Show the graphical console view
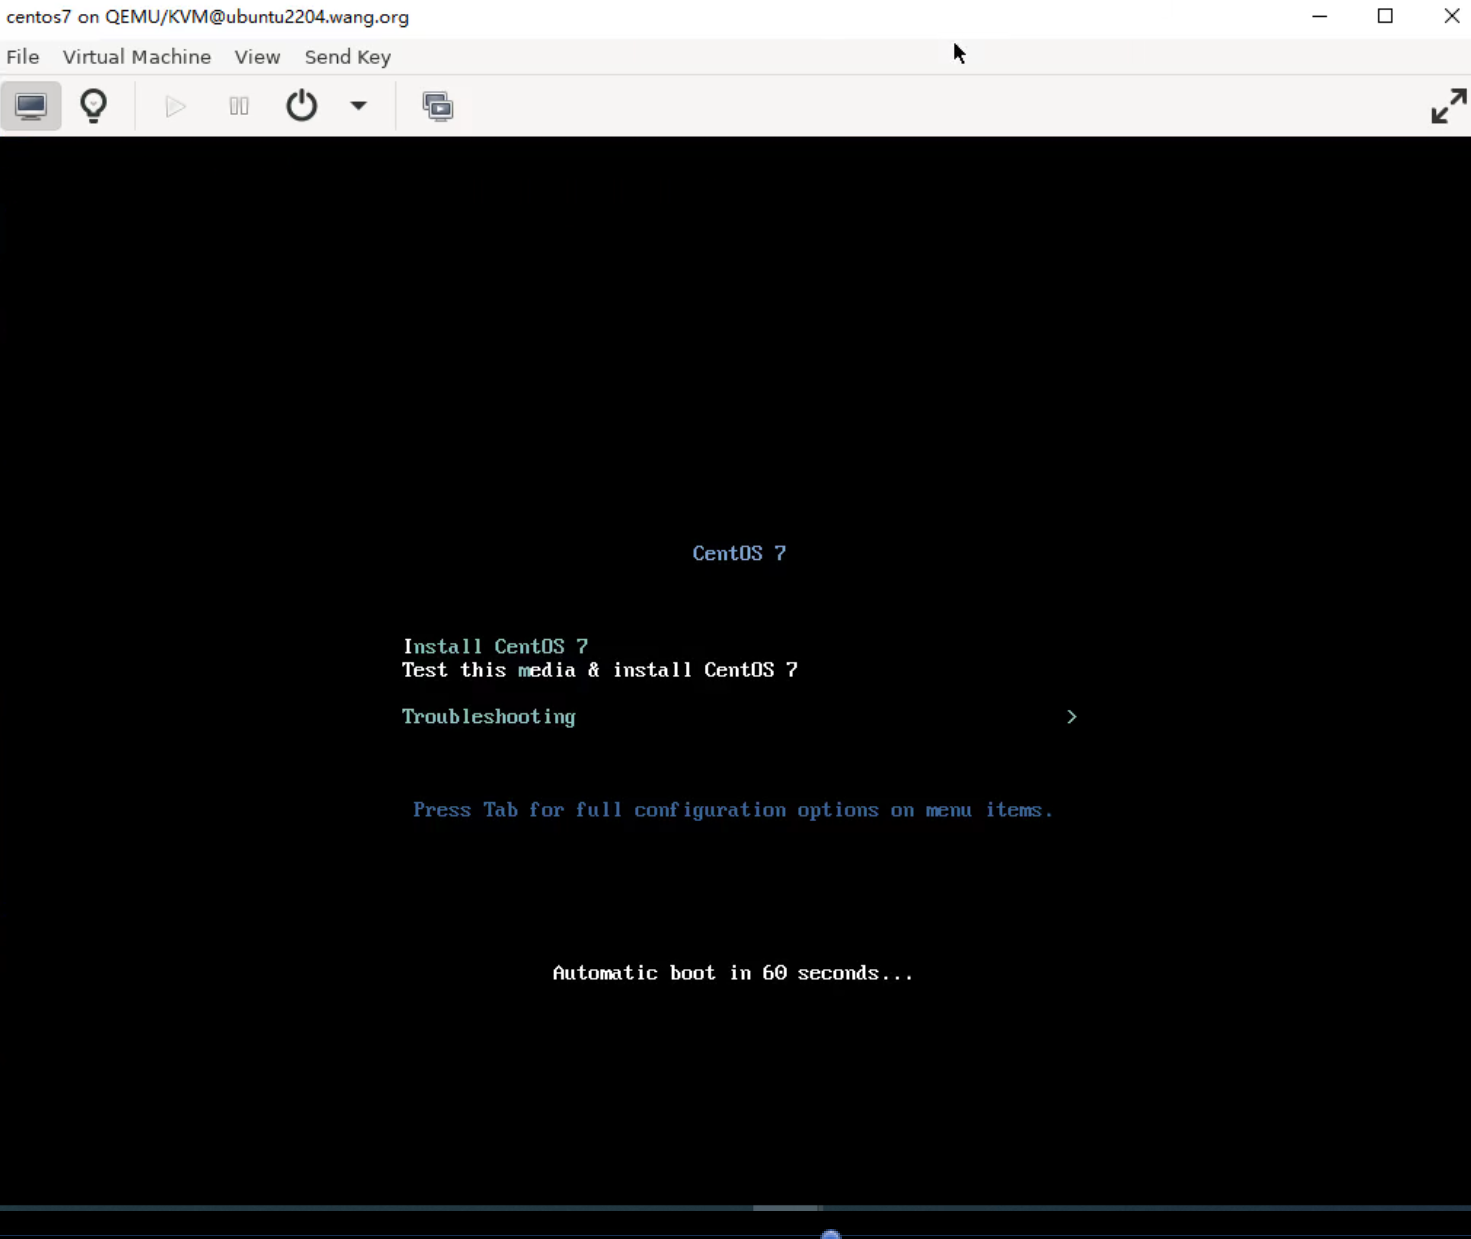The image size is (1471, 1239). 31,106
